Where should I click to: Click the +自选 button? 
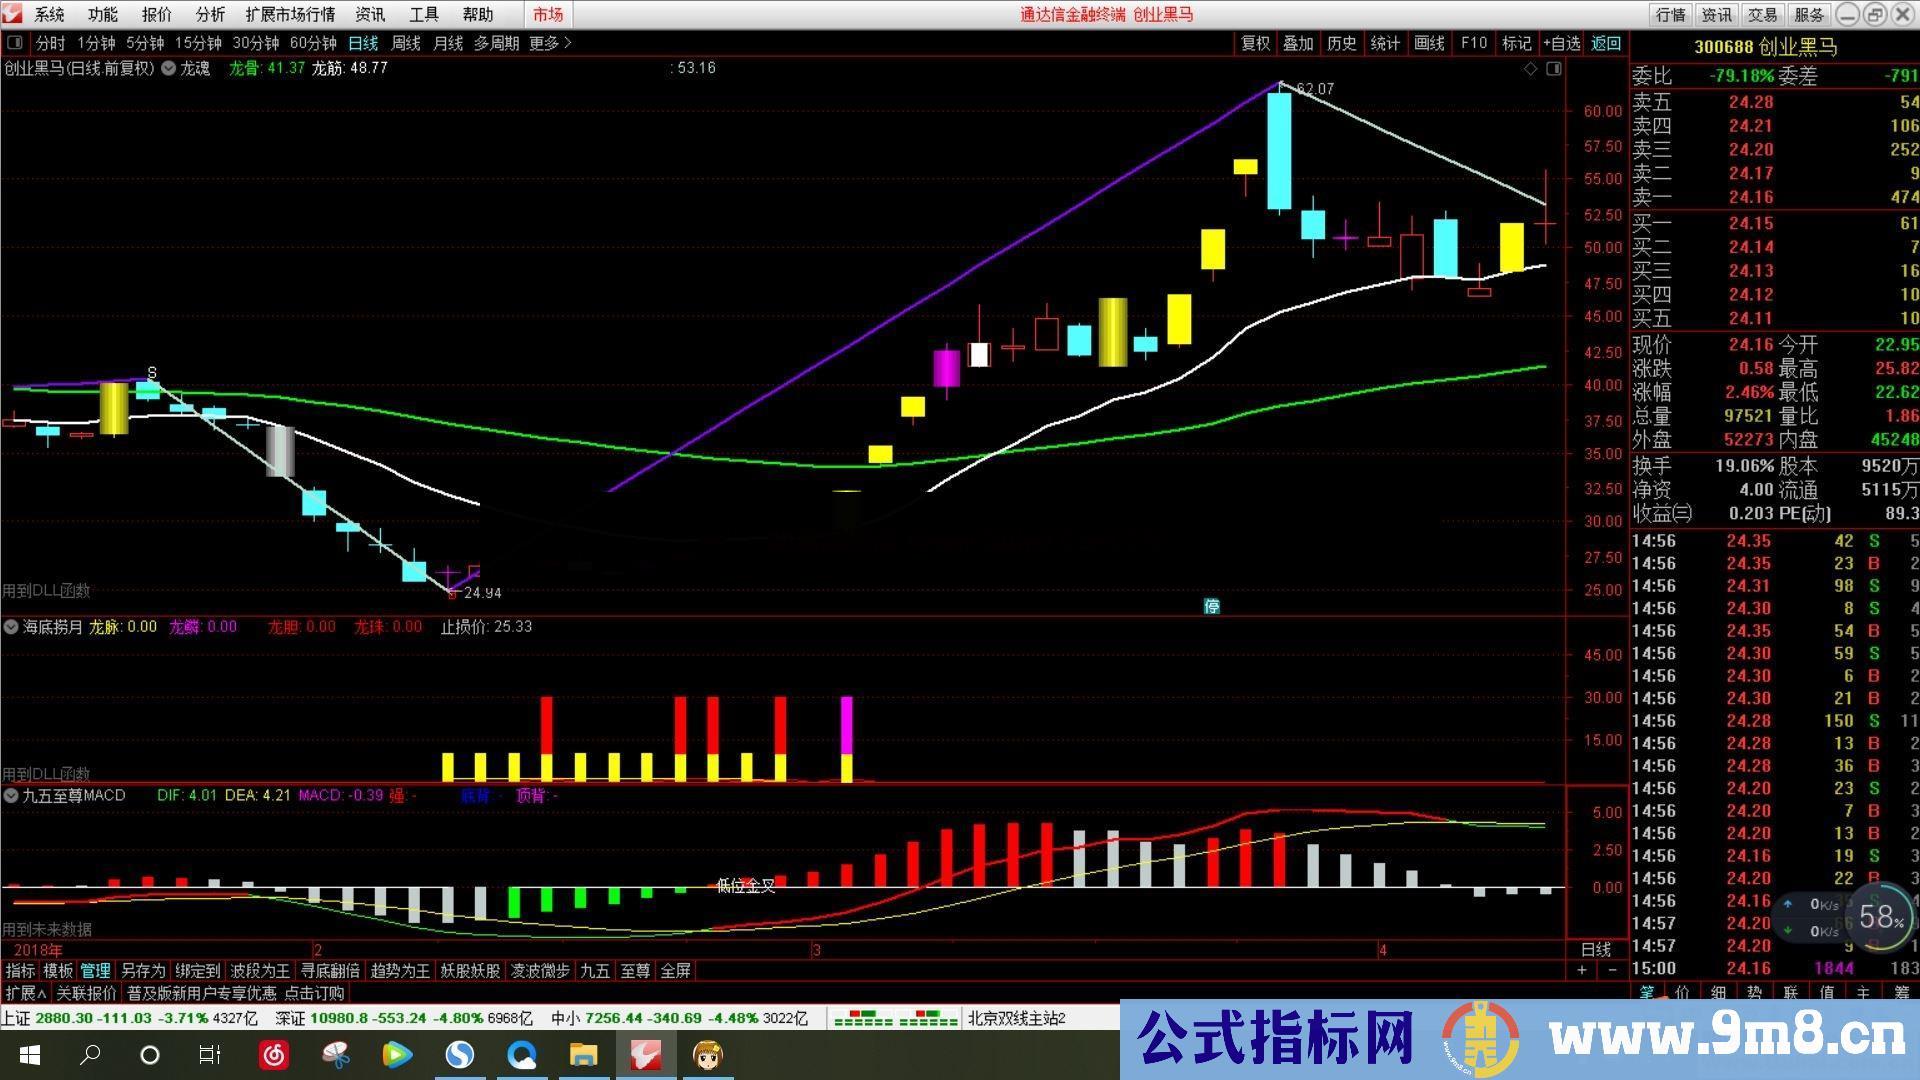(1562, 43)
